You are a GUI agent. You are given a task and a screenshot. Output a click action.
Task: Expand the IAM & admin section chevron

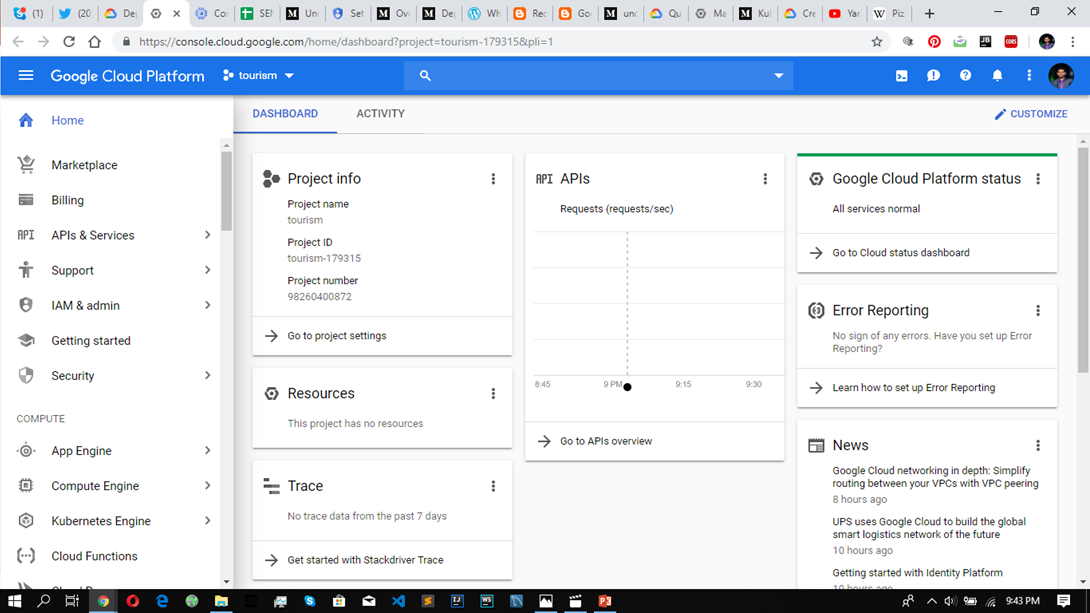click(207, 305)
